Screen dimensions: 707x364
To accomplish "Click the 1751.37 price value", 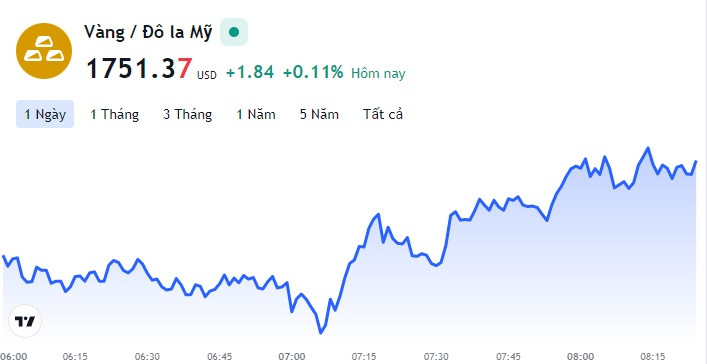I will [x=139, y=69].
